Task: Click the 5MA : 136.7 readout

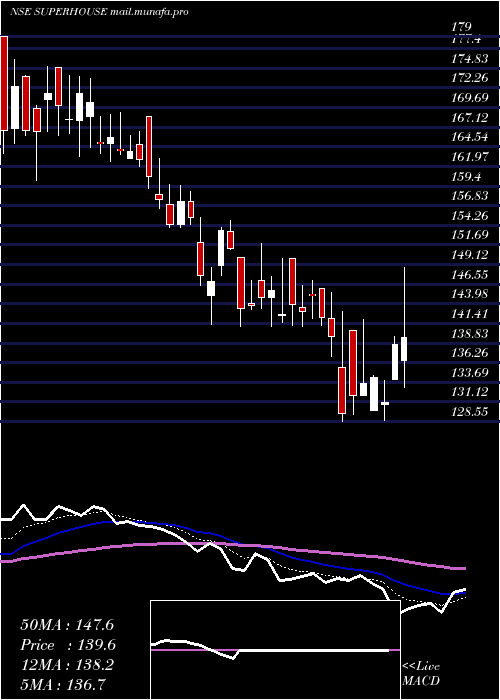Action: (65, 684)
